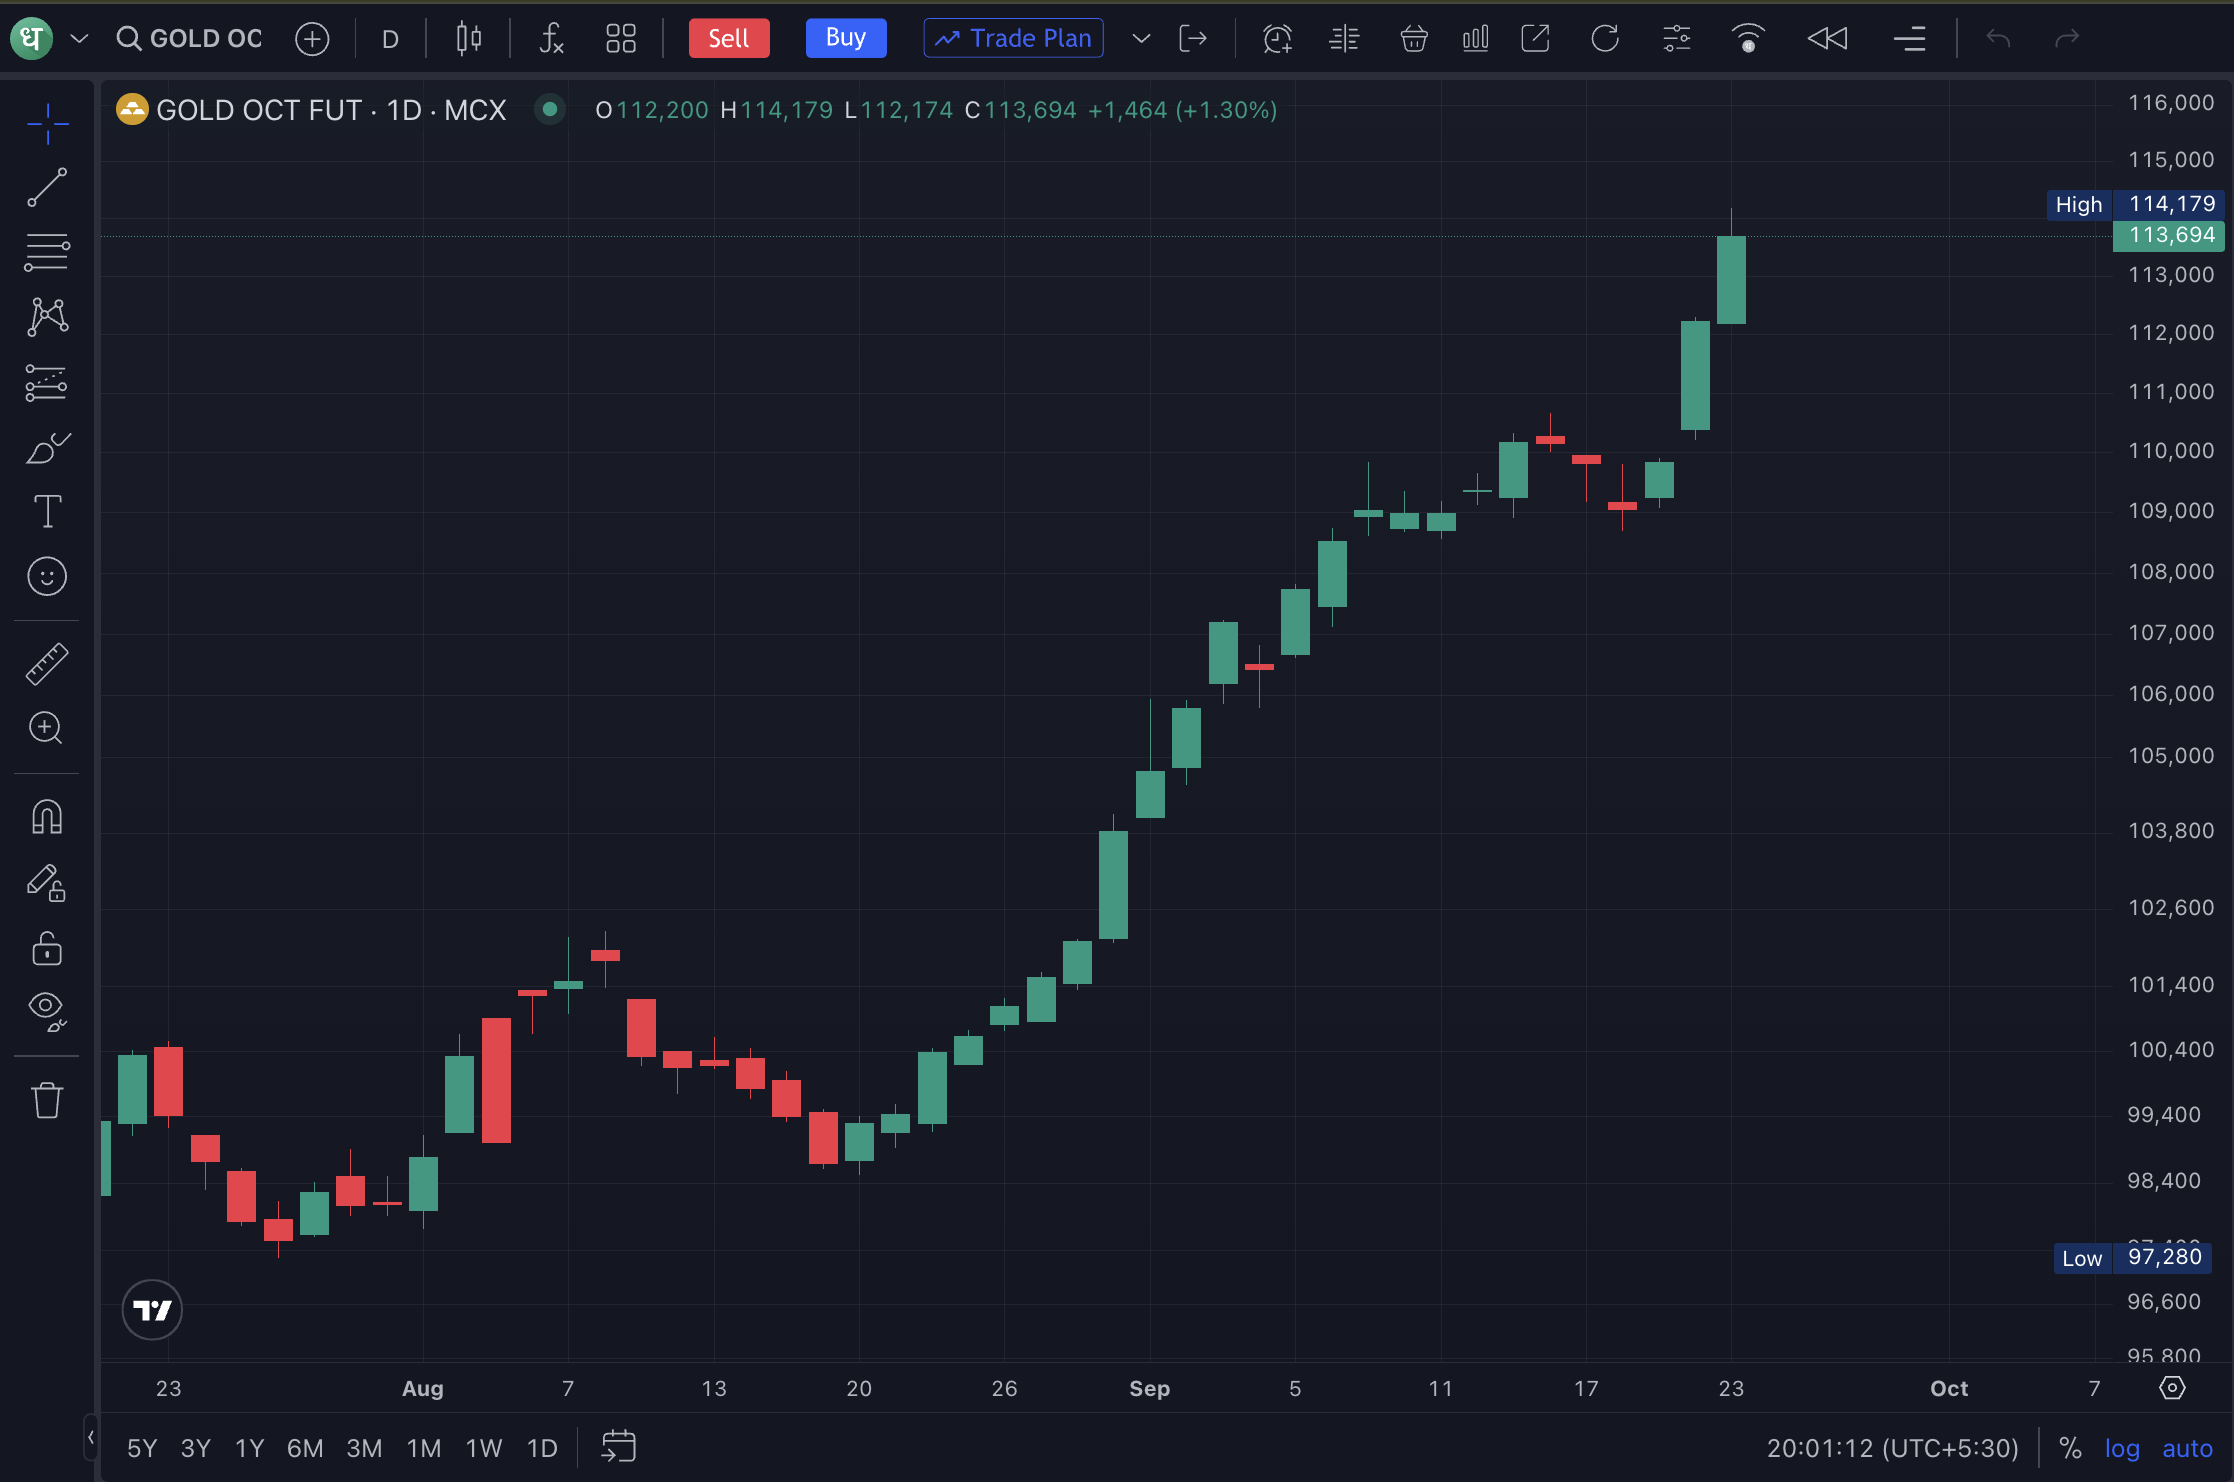Click the alert clock icon
The height and width of the screenshot is (1482, 2234).
click(1277, 39)
